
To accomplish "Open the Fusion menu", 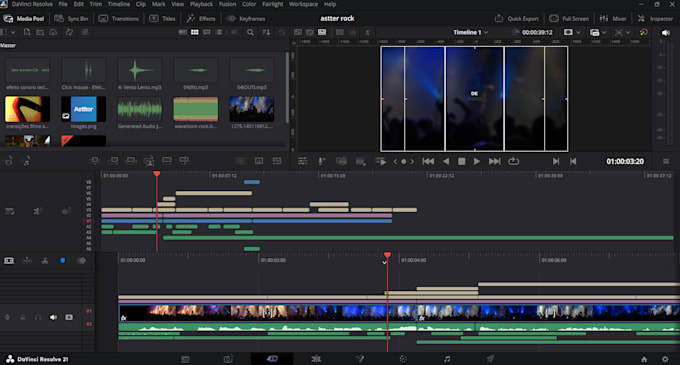I will coord(227,4).
